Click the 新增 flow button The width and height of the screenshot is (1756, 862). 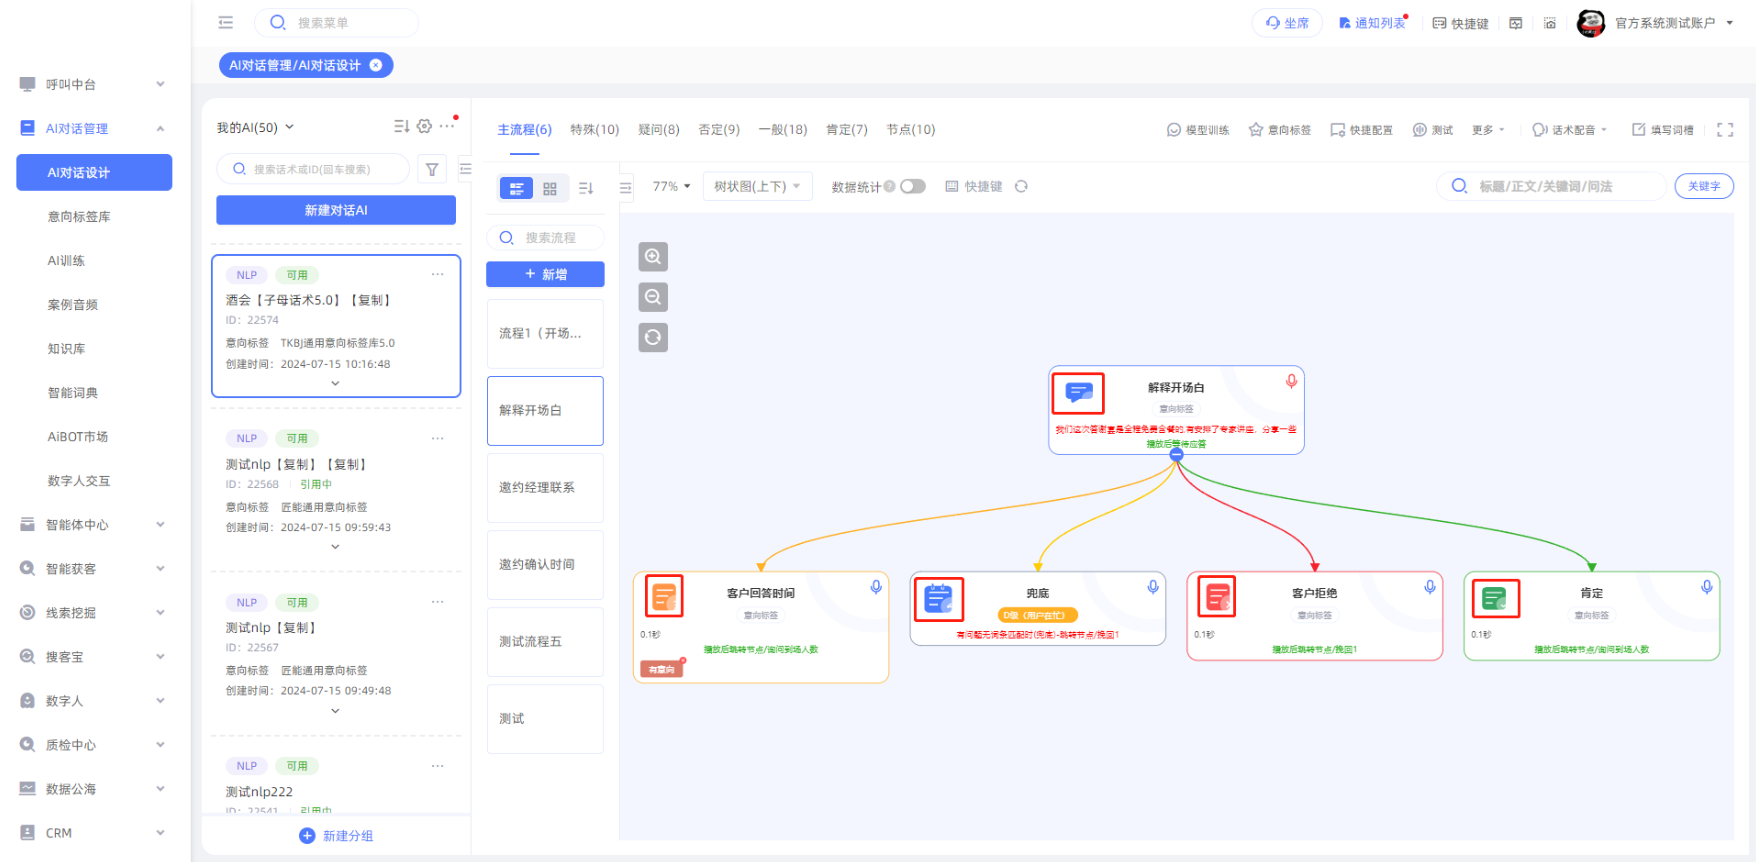pos(545,274)
